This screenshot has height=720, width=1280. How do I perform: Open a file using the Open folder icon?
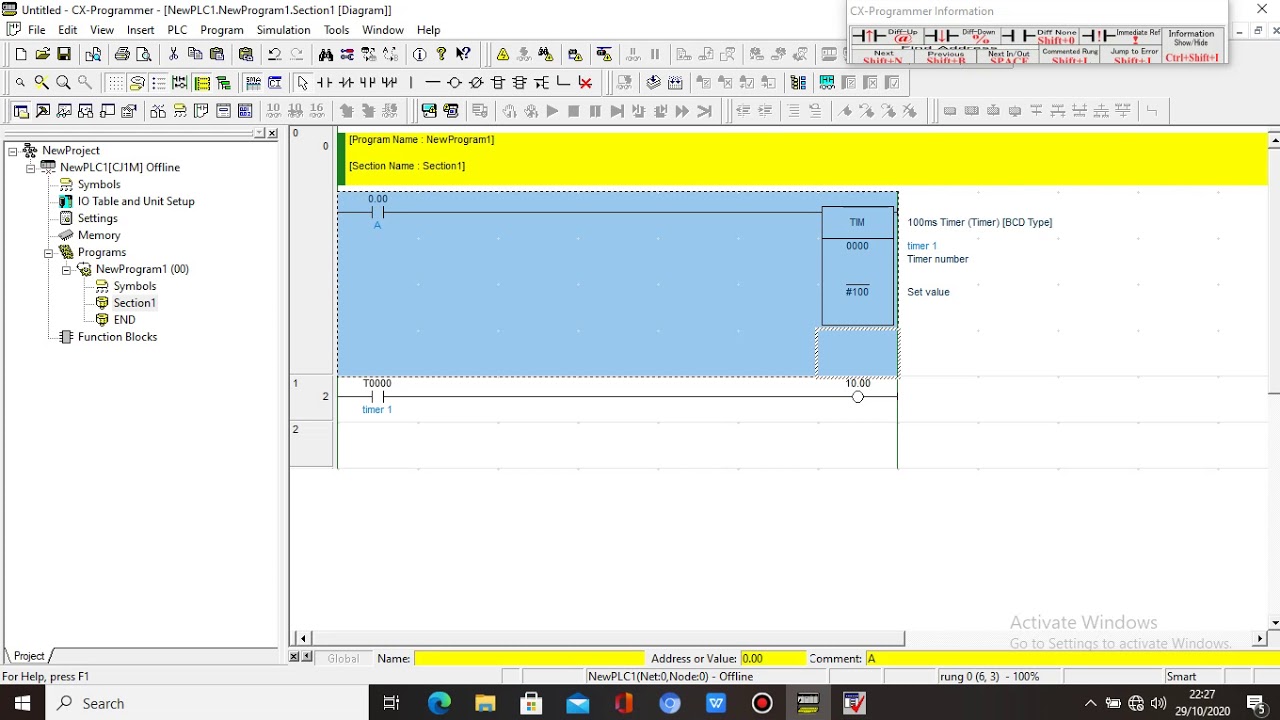42,54
